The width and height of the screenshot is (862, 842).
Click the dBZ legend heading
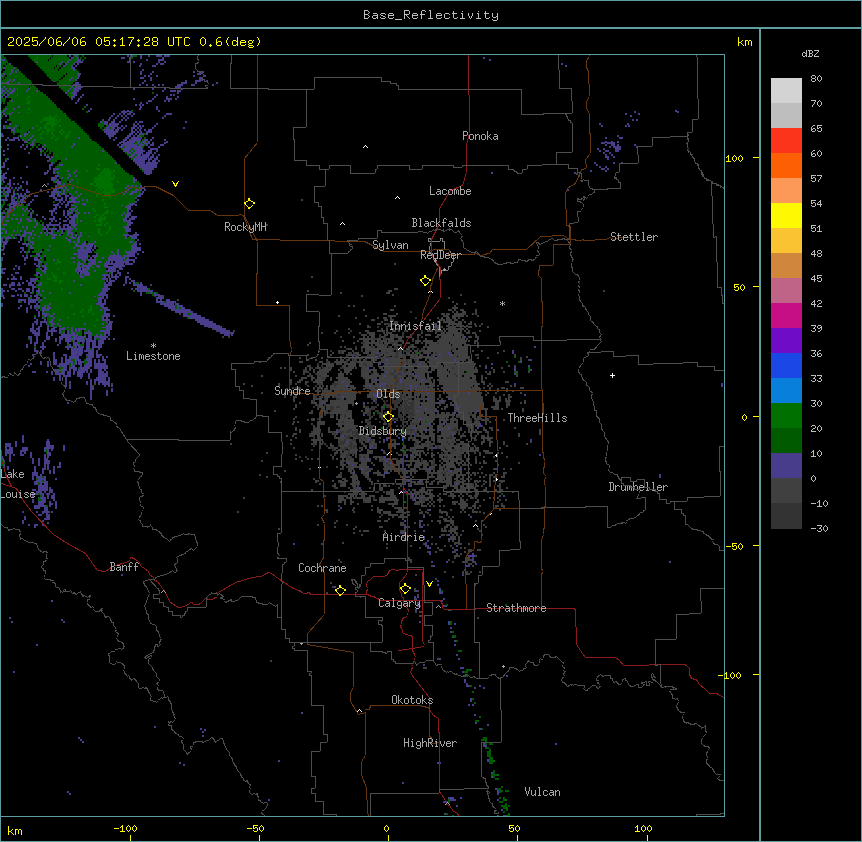point(810,53)
